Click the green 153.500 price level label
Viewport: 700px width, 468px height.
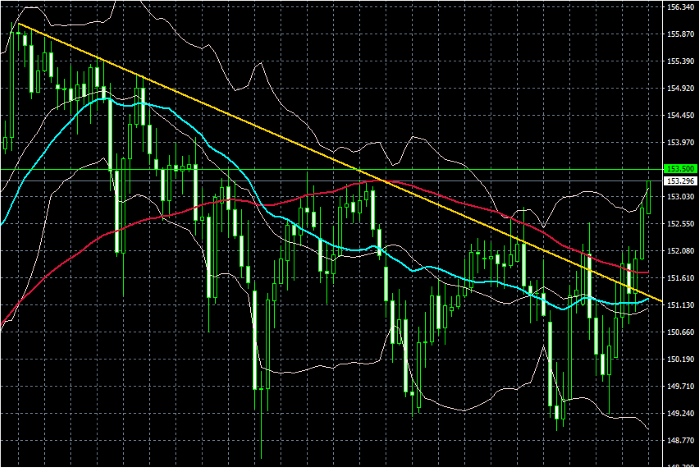pos(681,169)
